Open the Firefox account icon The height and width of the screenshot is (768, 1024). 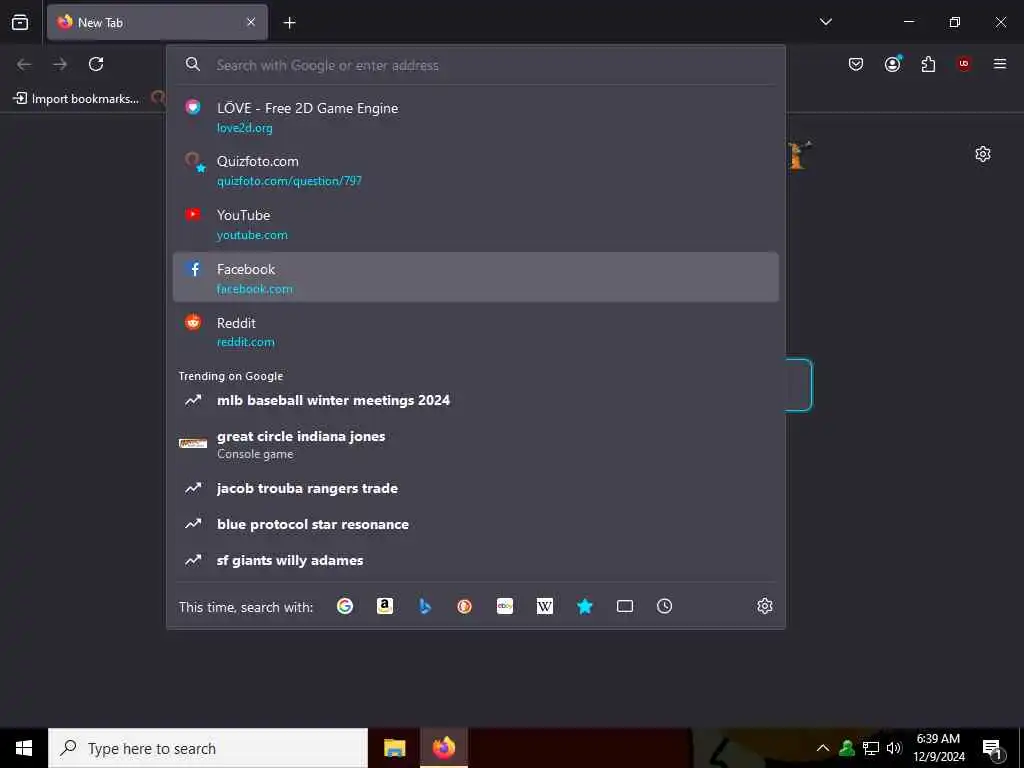[892, 64]
